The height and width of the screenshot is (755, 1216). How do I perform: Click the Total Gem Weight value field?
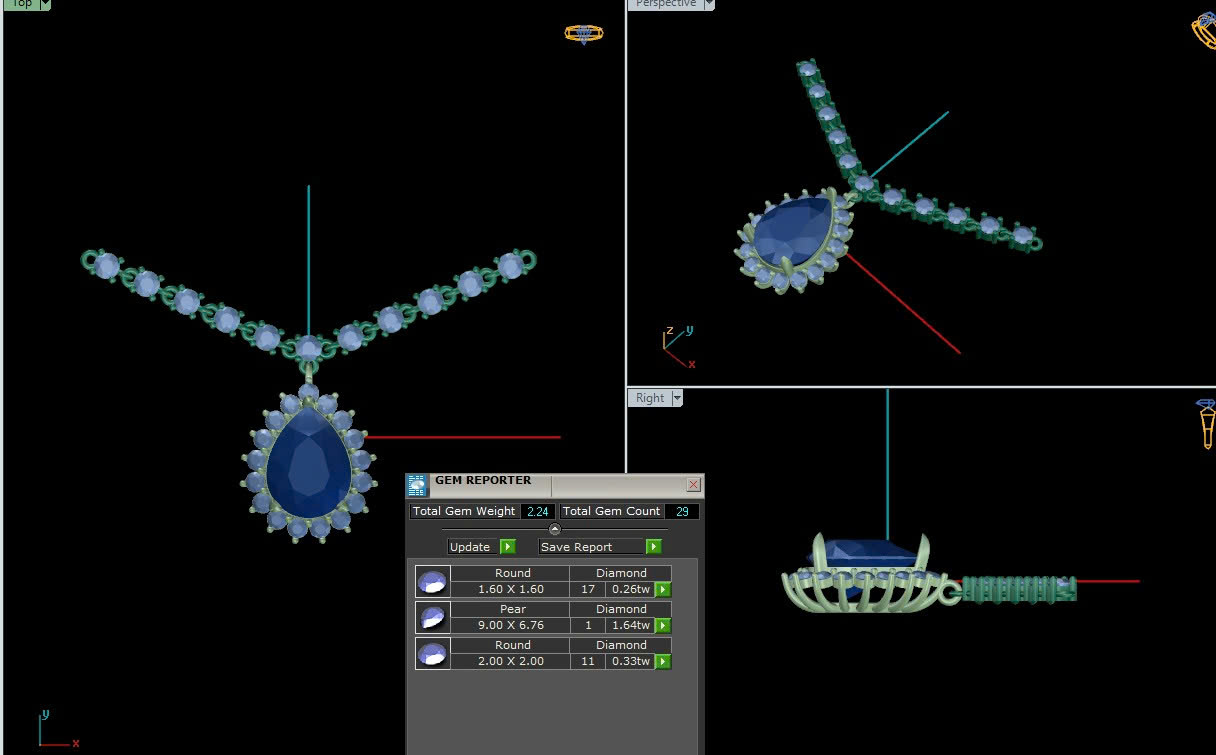[537, 511]
